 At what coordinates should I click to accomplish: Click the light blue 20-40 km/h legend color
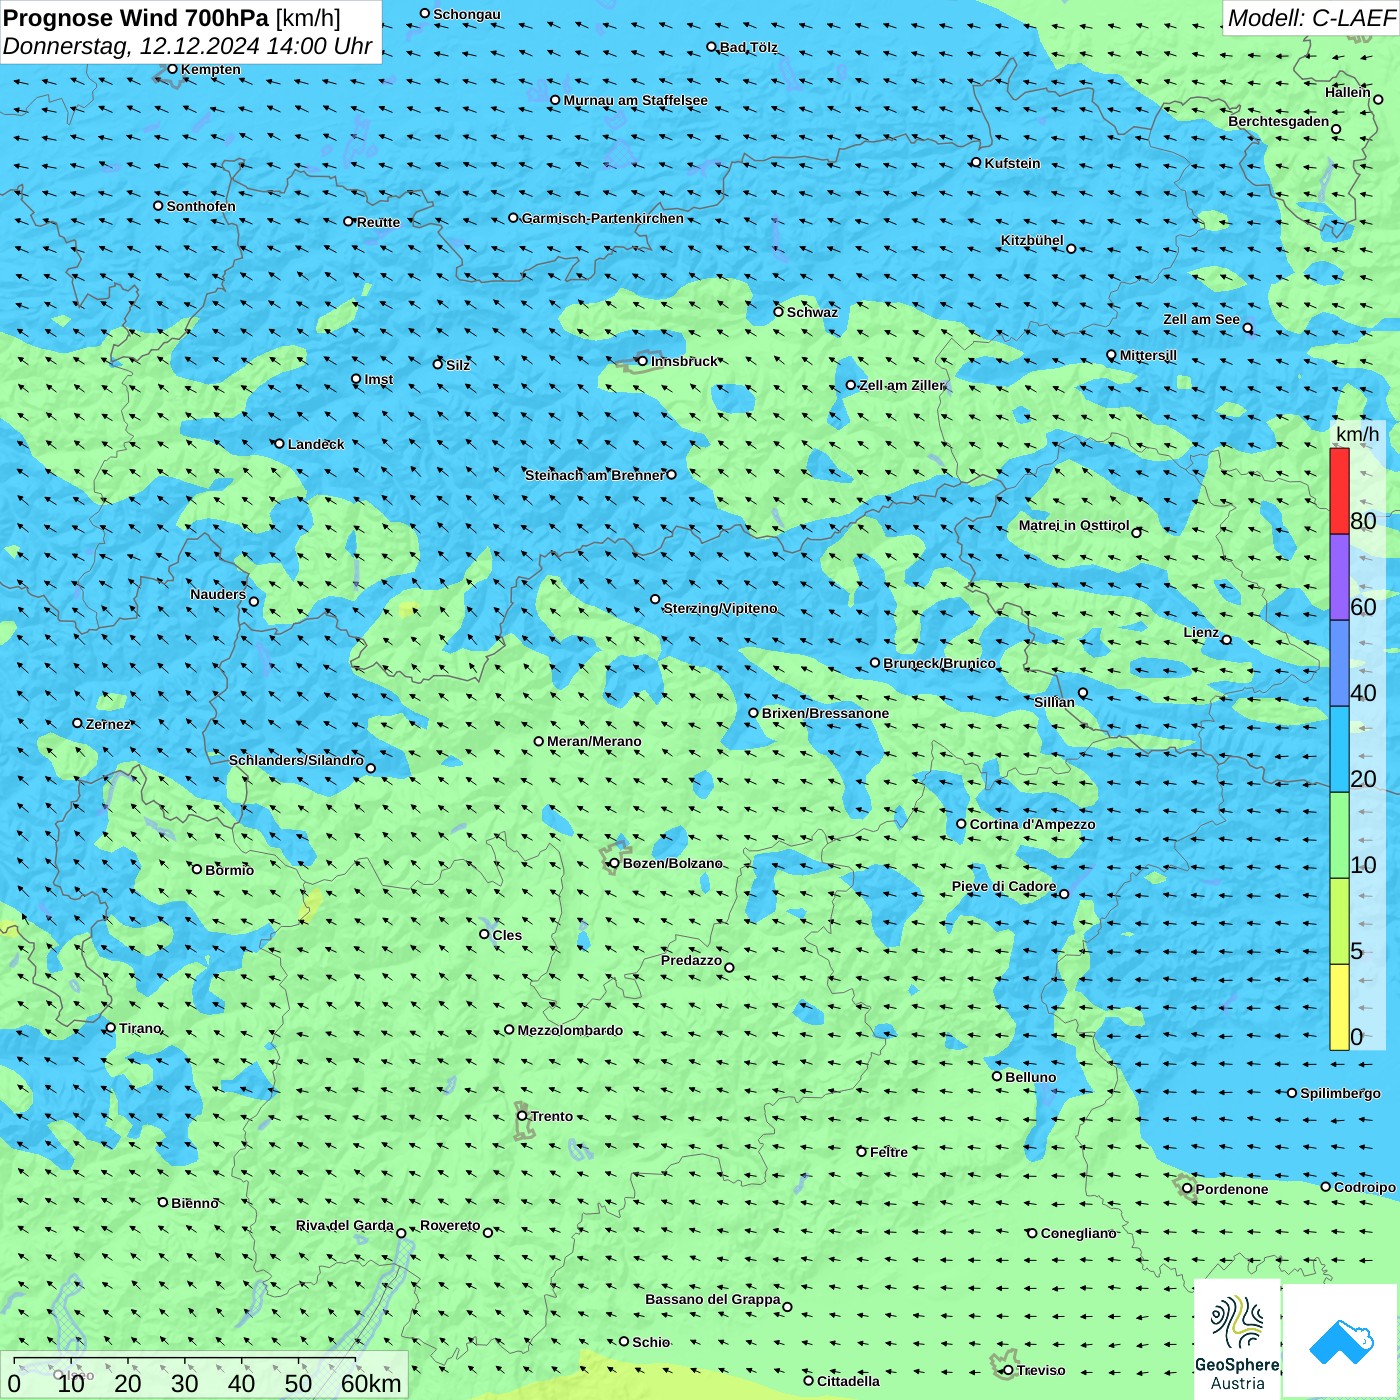[x=1339, y=749]
